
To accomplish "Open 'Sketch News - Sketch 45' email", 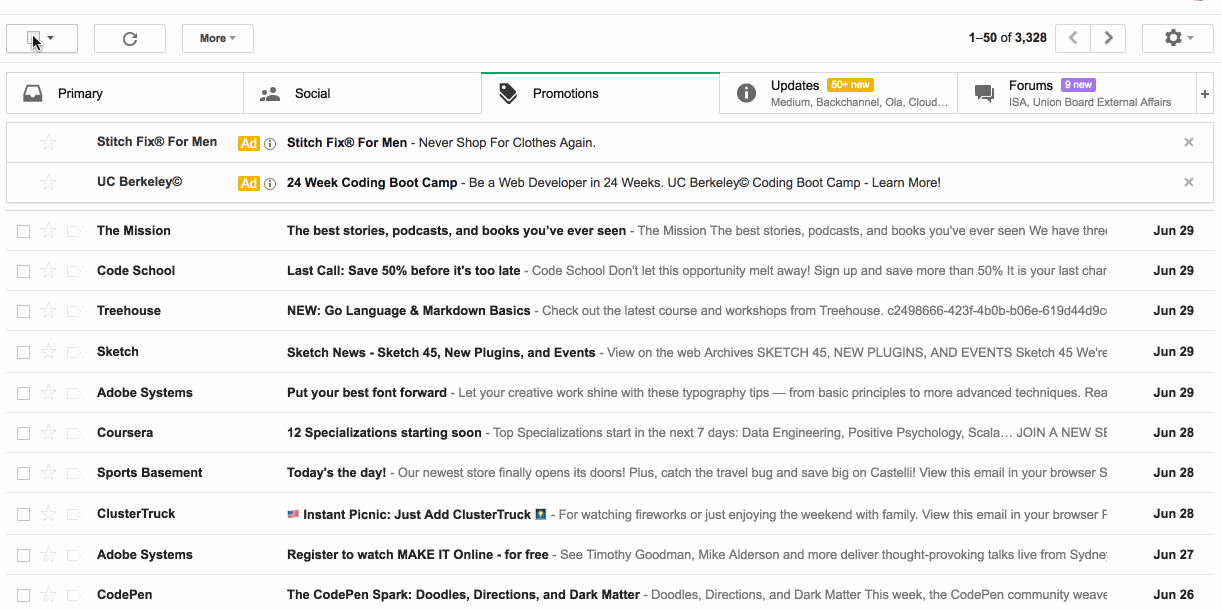I will pyautogui.click(x=610, y=352).
